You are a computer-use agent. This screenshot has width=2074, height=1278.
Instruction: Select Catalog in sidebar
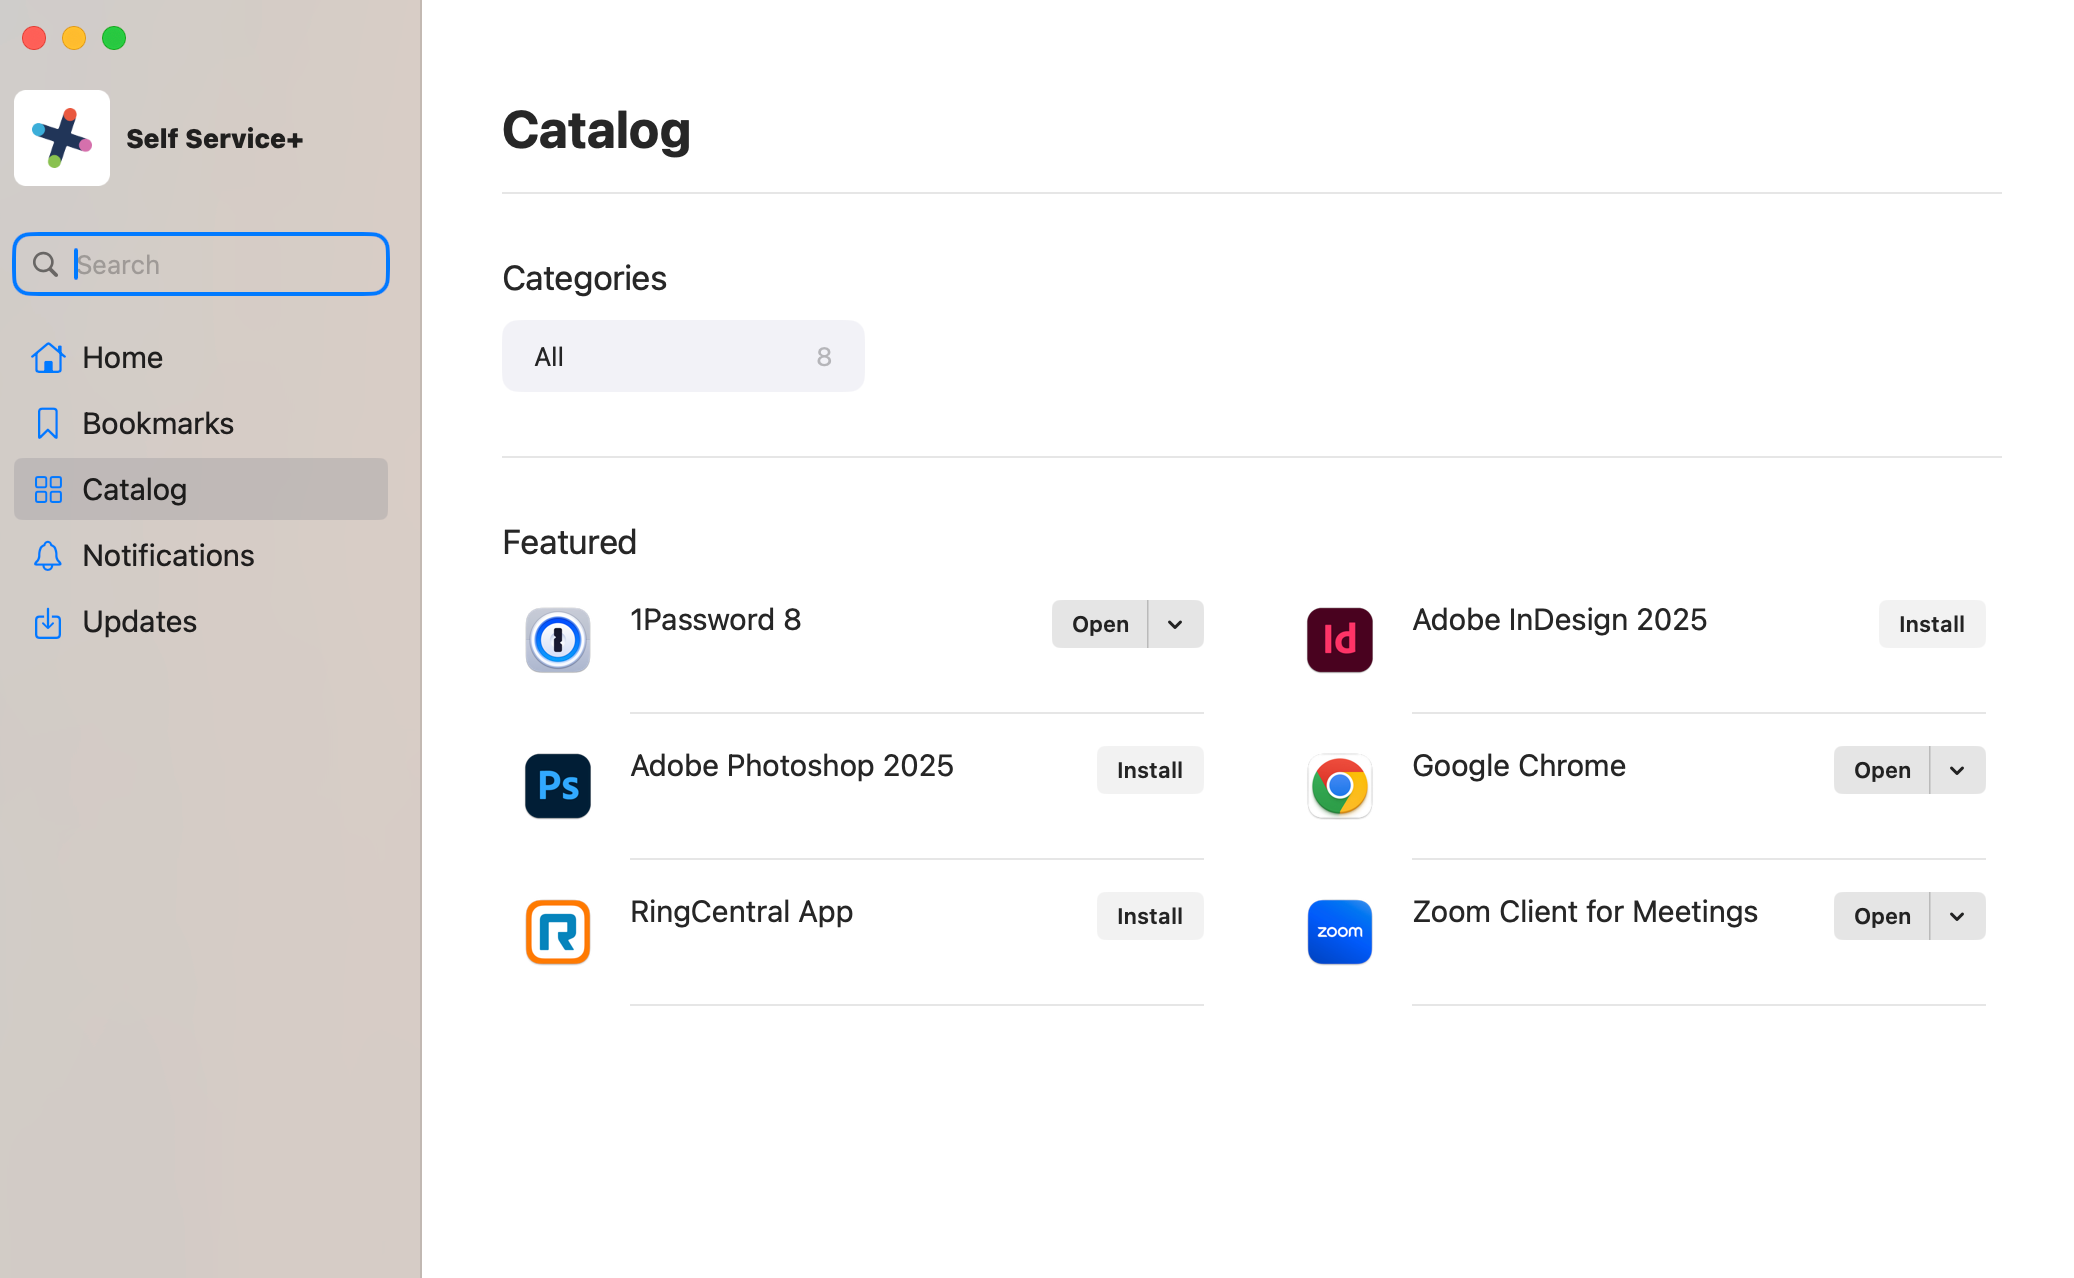pos(201,489)
